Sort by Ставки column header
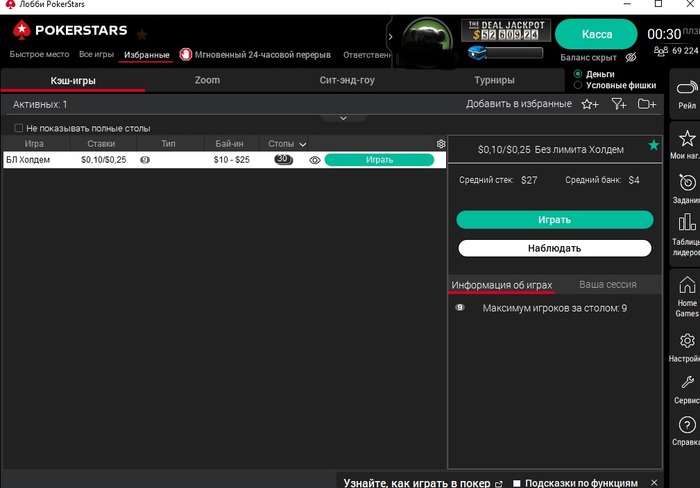This screenshot has height=488, width=700. click(x=103, y=144)
